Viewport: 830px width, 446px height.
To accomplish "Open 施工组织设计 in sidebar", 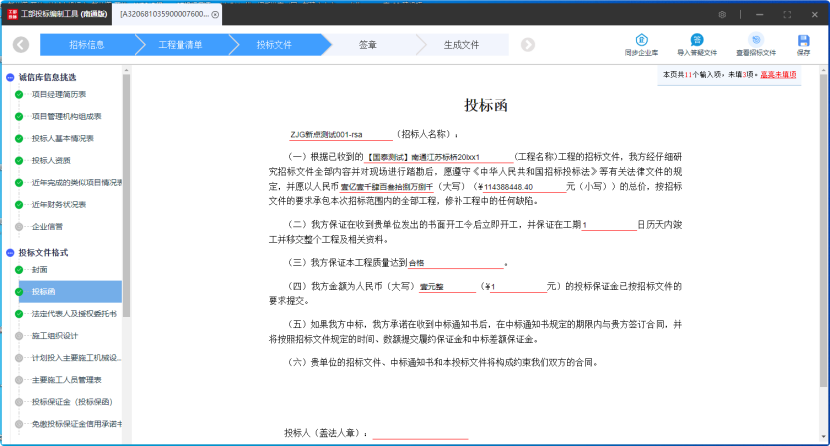I will pos(54,335).
